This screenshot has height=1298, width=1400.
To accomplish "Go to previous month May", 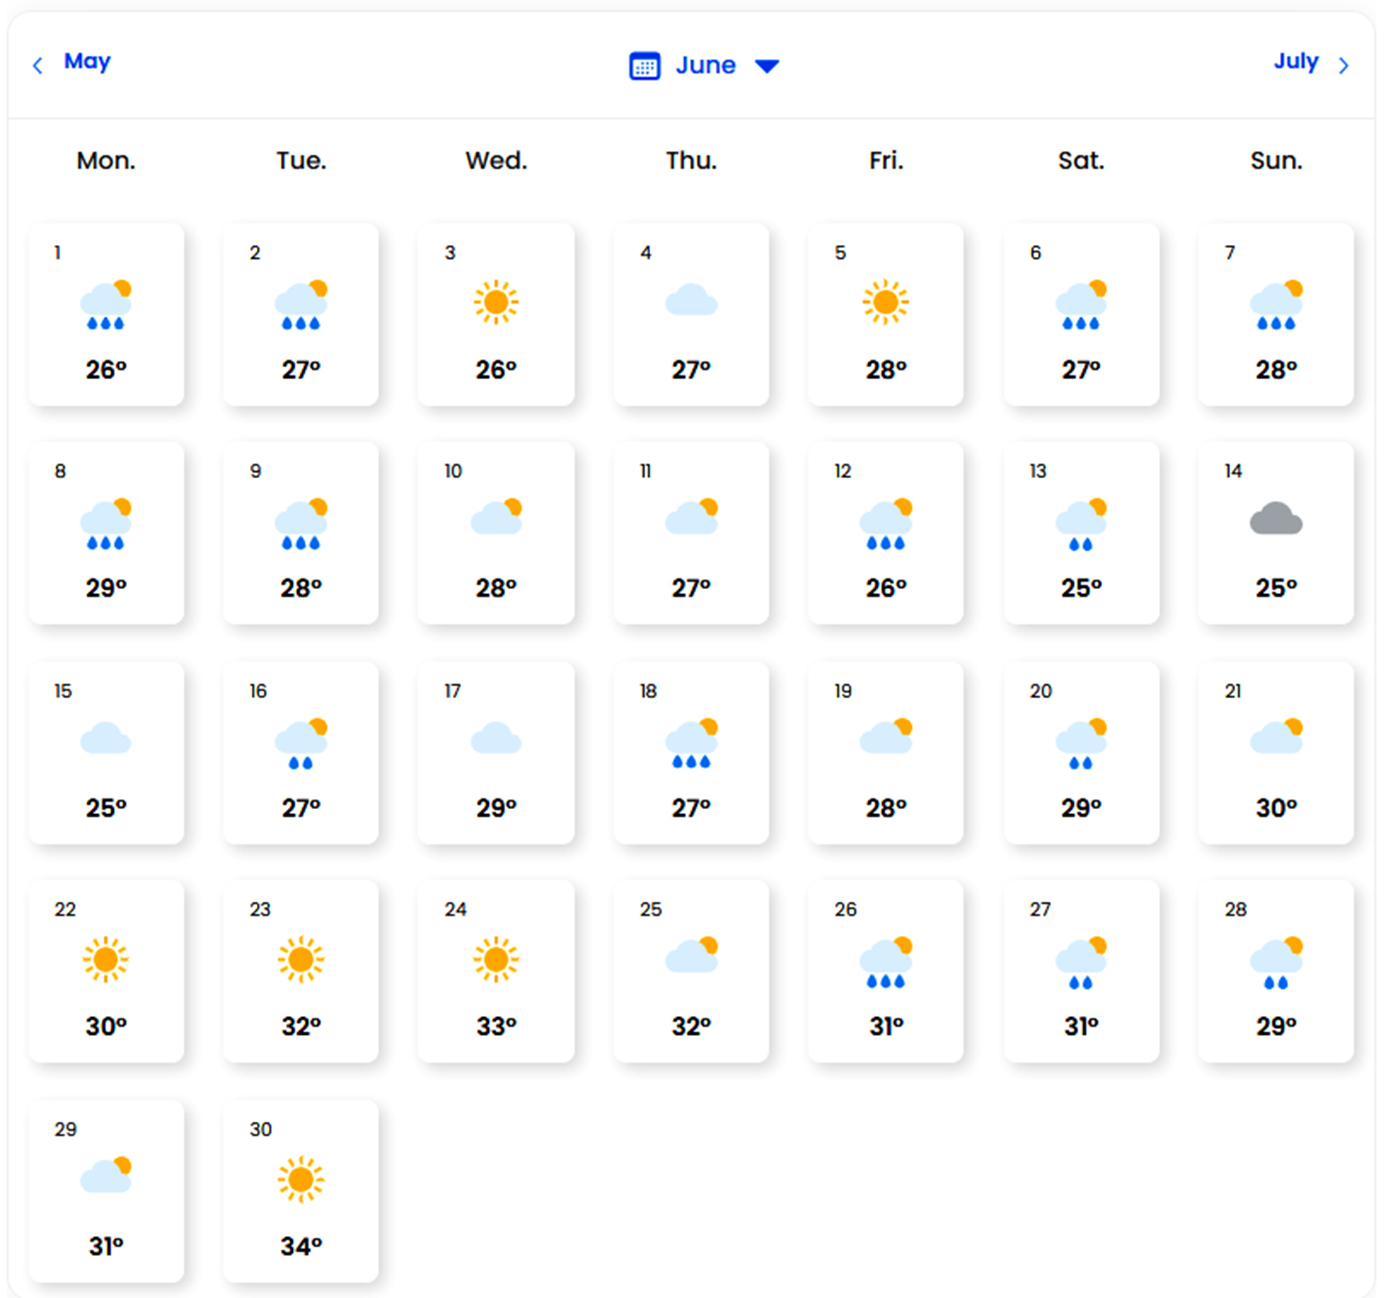I will 87,61.
